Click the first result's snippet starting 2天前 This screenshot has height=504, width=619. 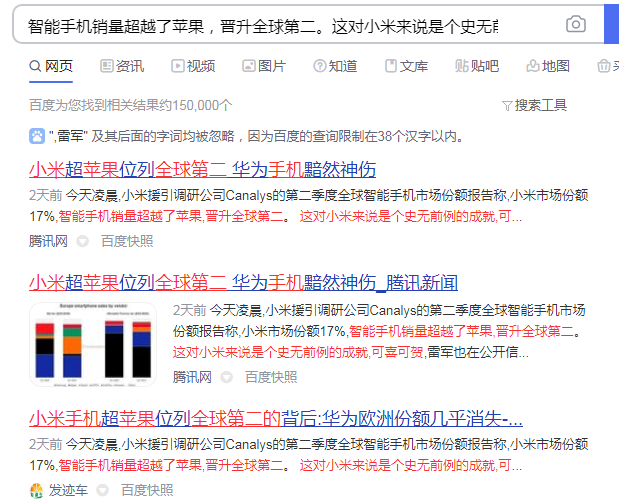309,206
